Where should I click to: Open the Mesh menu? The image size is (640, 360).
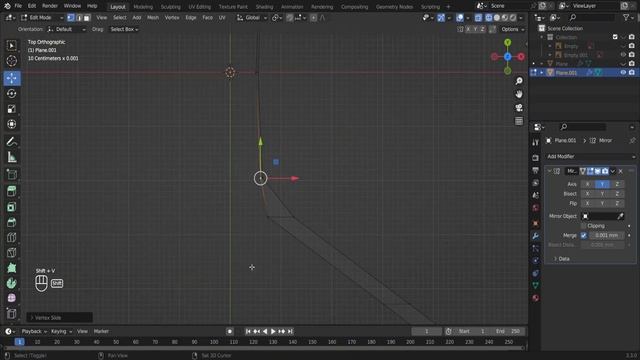pyautogui.click(x=153, y=18)
